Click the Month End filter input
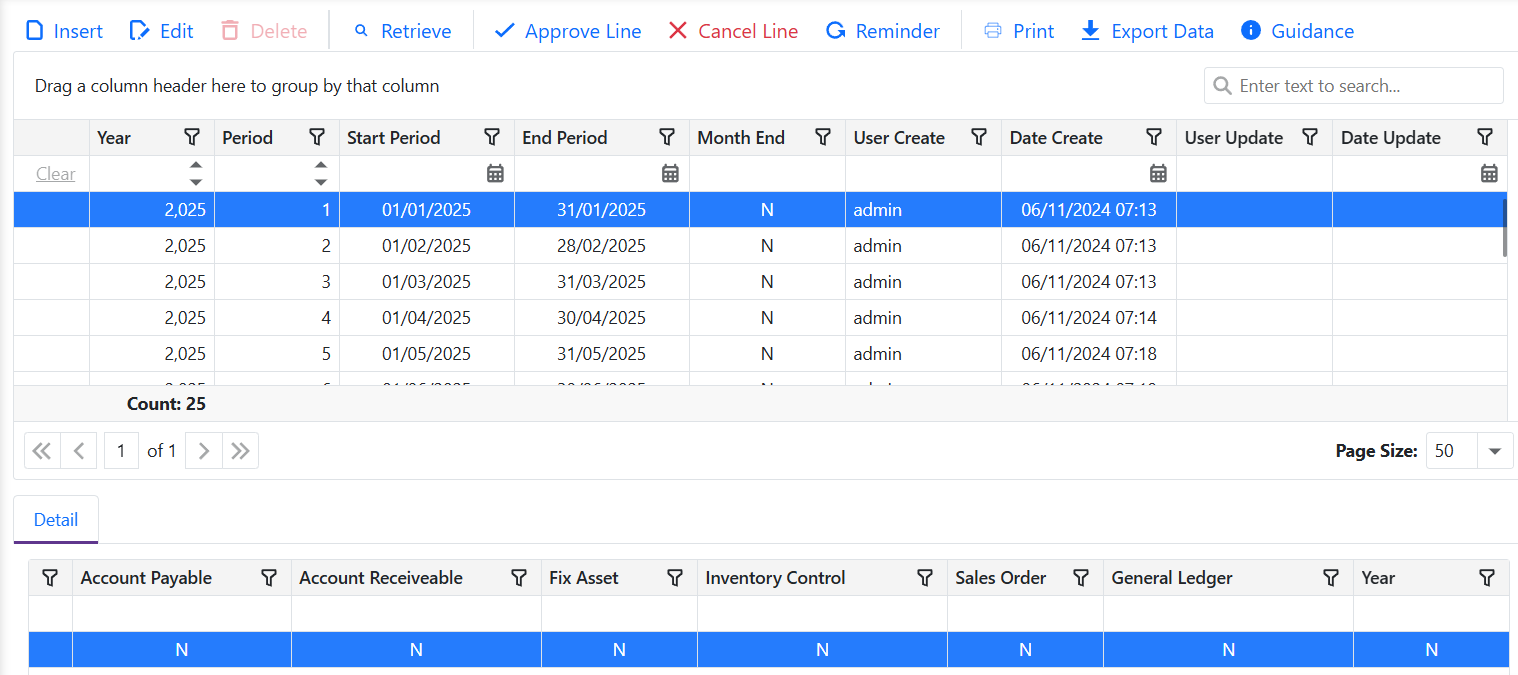The width and height of the screenshot is (1518, 675). pos(767,173)
